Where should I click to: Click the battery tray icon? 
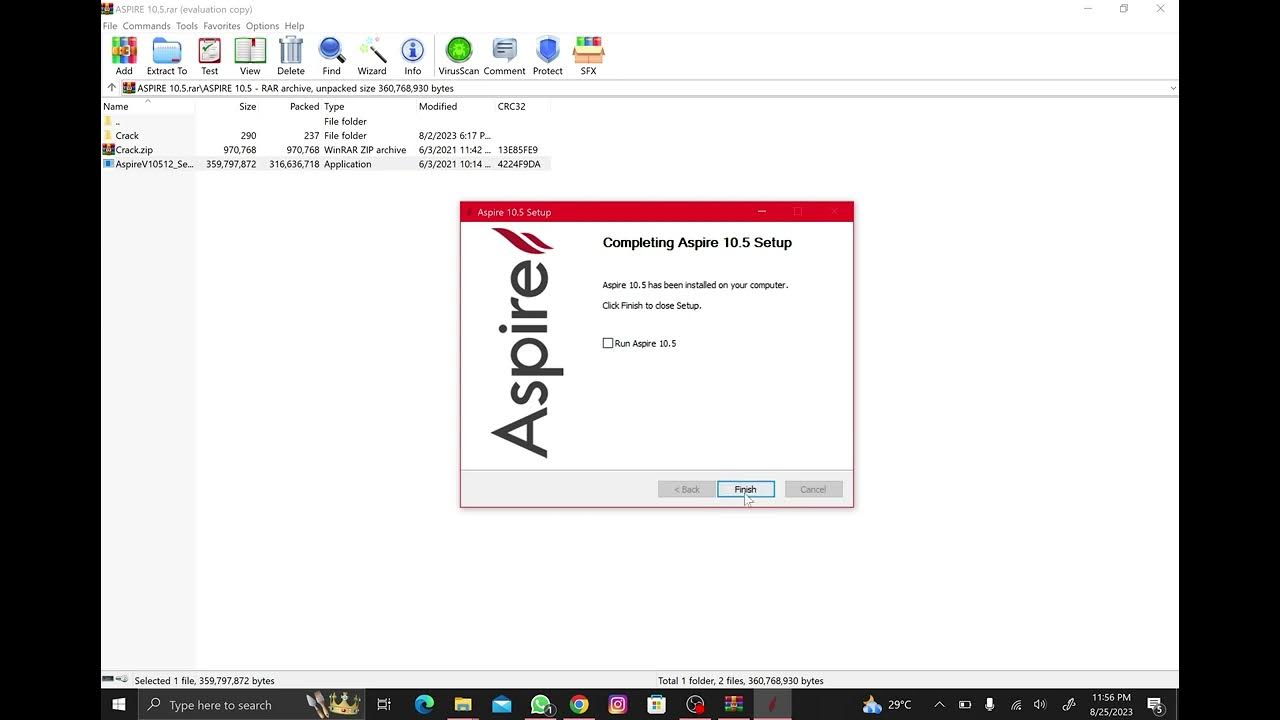965,705
